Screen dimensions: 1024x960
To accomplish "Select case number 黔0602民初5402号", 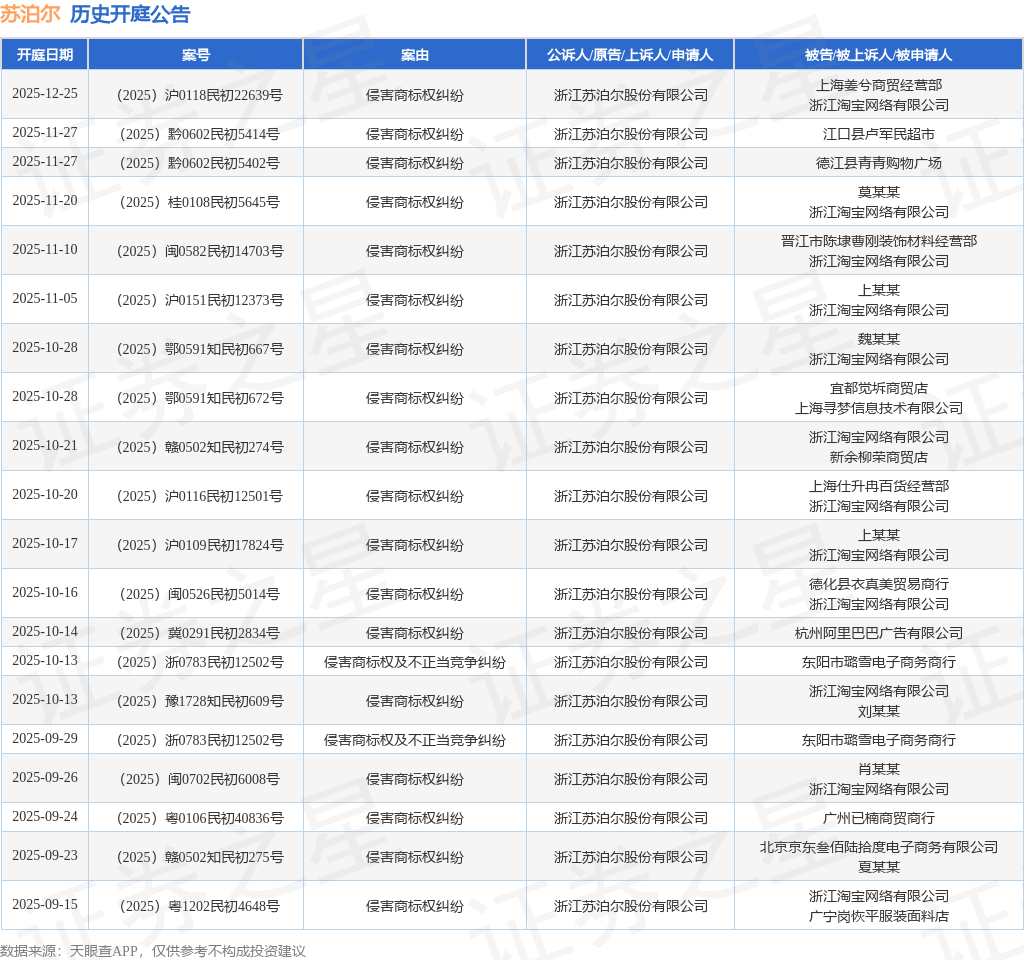I will click(200, 163).
